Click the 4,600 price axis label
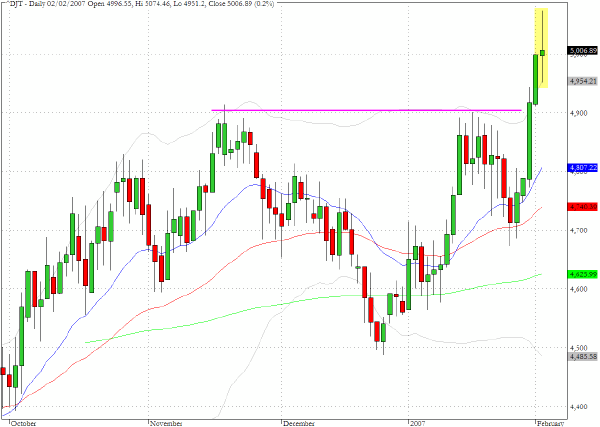The width and height of the screenshot is (600, 427). point(579,289)
